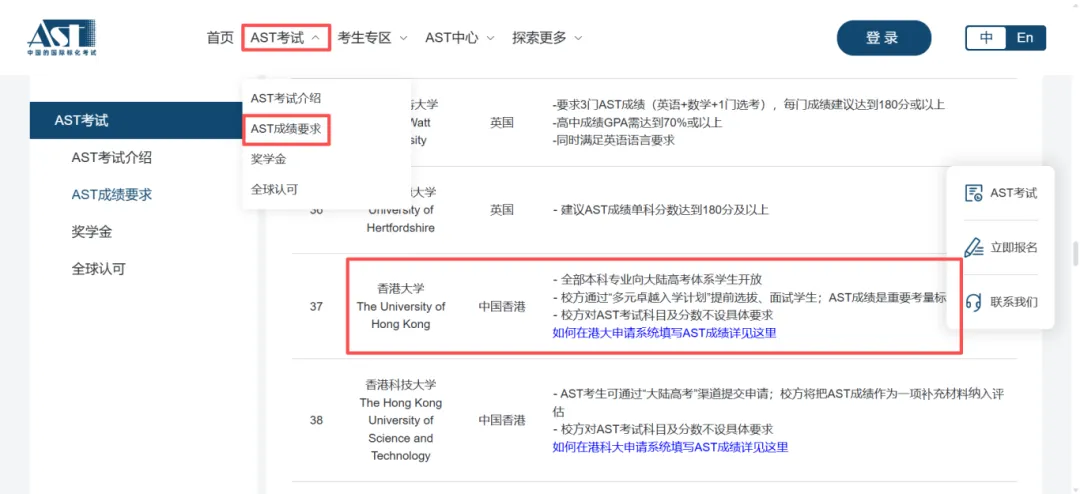Select 奖学金 in the dropdown menu
The width and height of the screenshot is (1080, 494).
click(269, 159)
